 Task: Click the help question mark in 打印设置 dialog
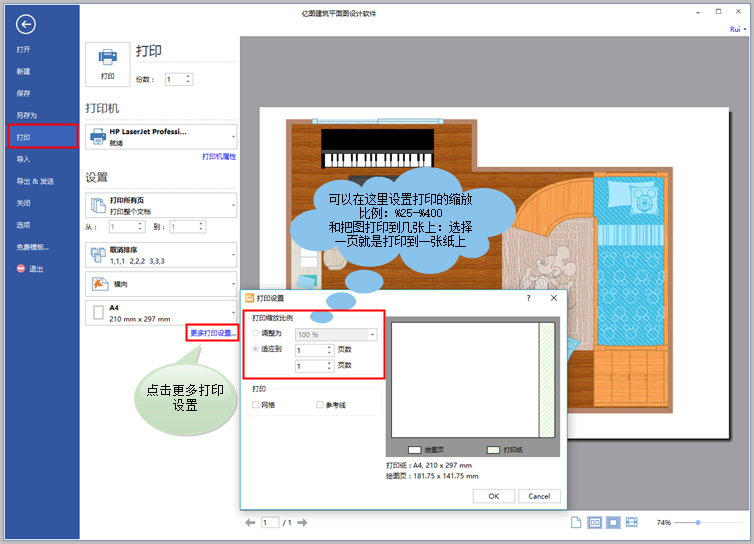[528, 298]
